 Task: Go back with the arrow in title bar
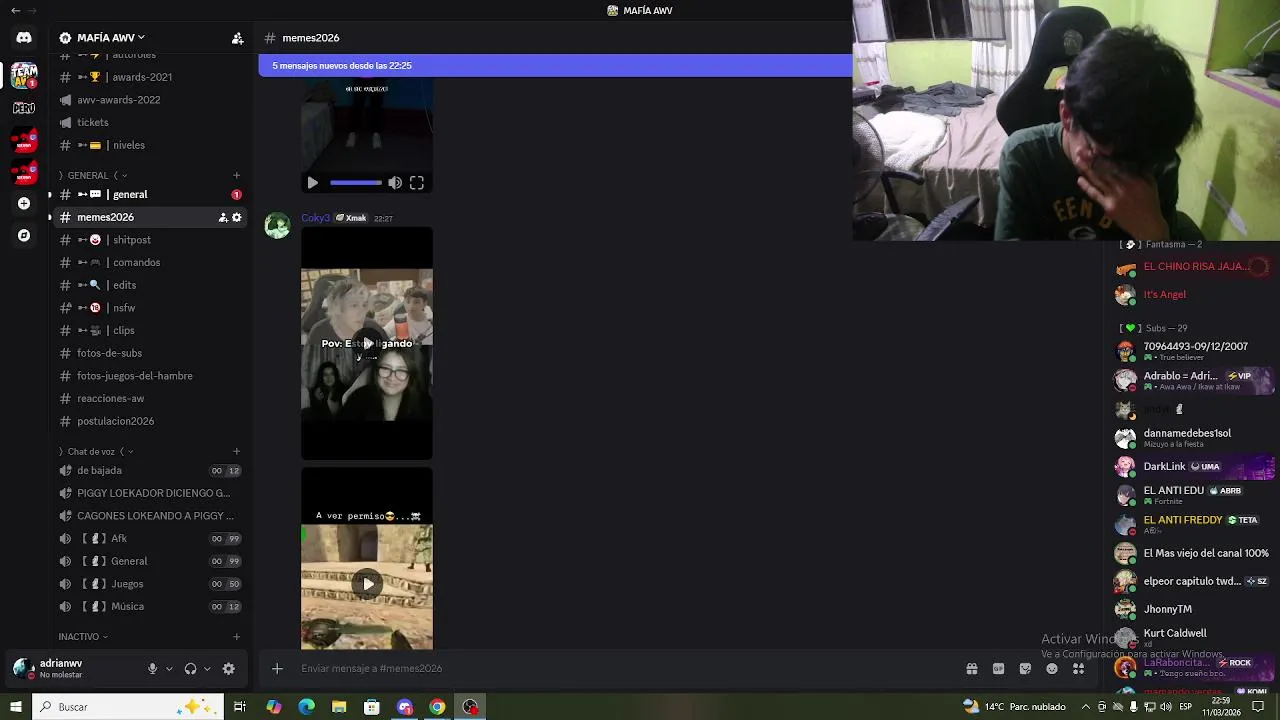pyautogui.click(x=15, y=10)
